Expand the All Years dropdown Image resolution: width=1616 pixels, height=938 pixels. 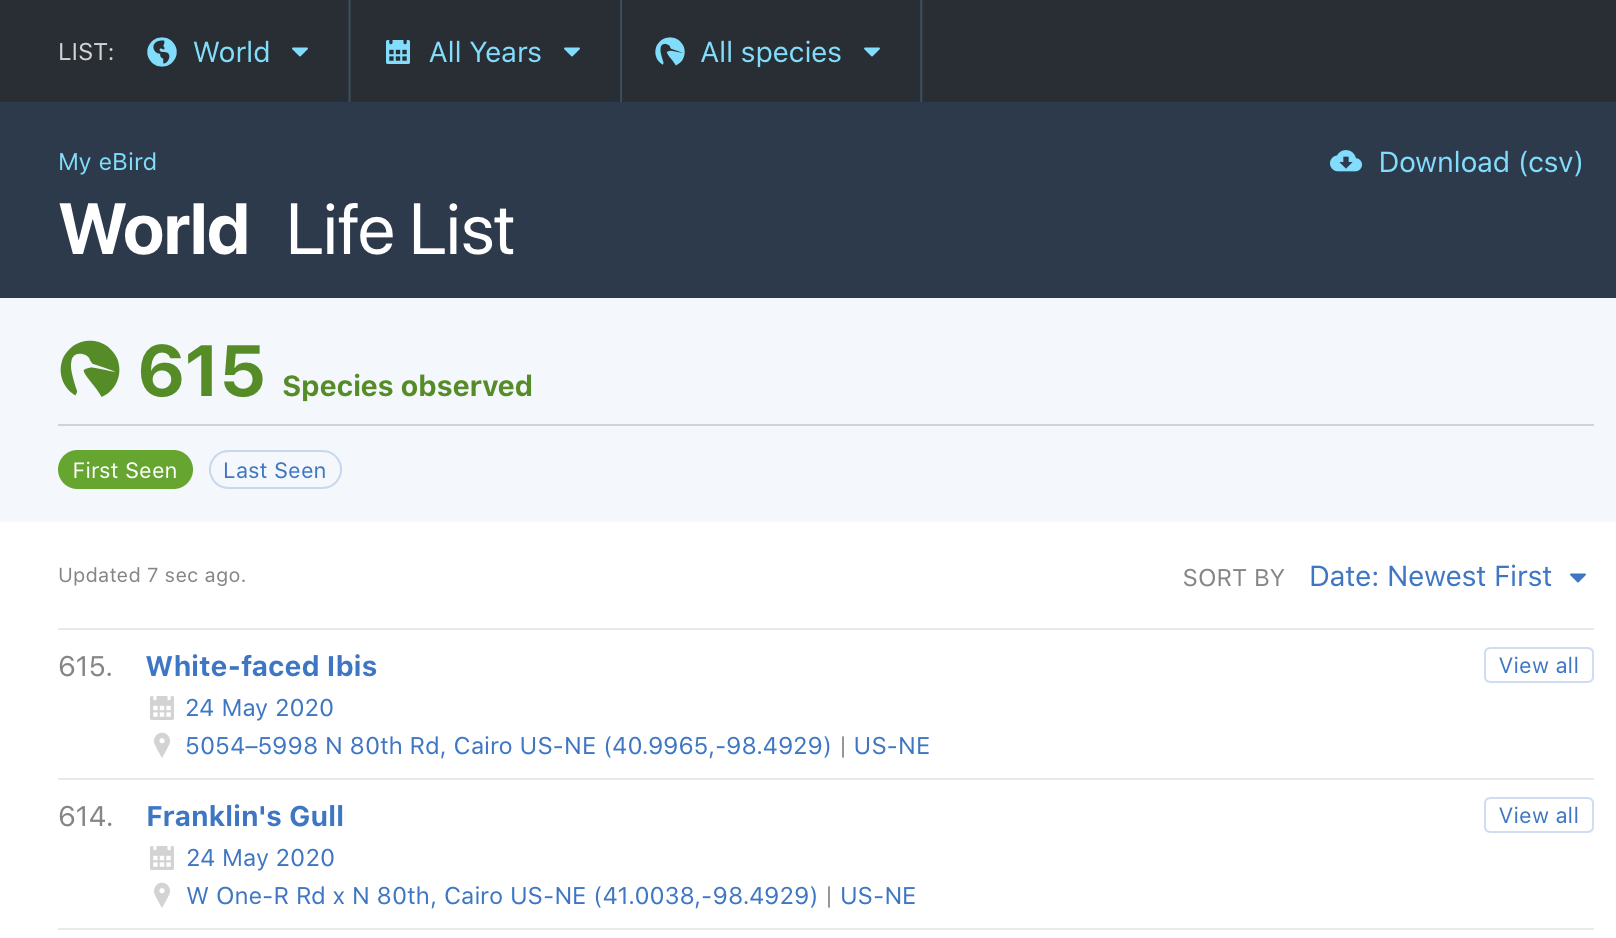point(485,52)
